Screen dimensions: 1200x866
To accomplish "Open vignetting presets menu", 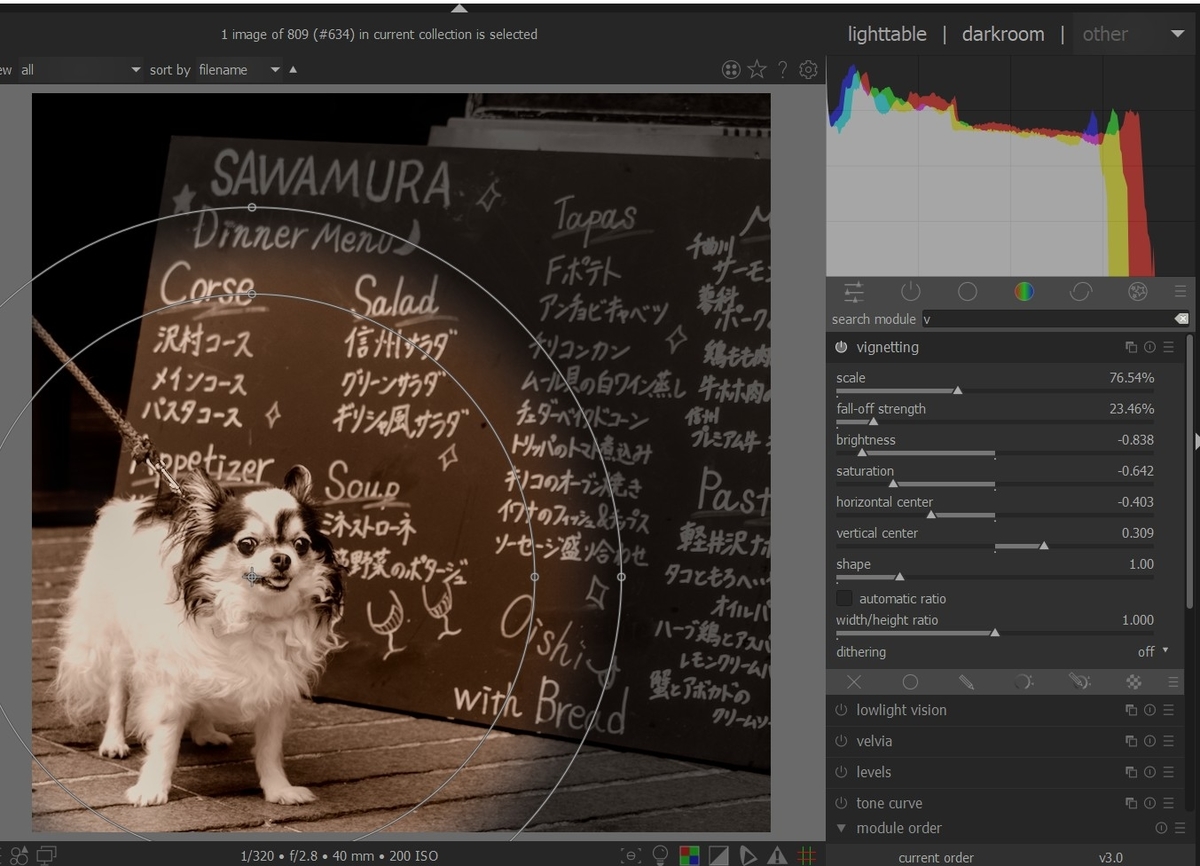I will 1168,347.
